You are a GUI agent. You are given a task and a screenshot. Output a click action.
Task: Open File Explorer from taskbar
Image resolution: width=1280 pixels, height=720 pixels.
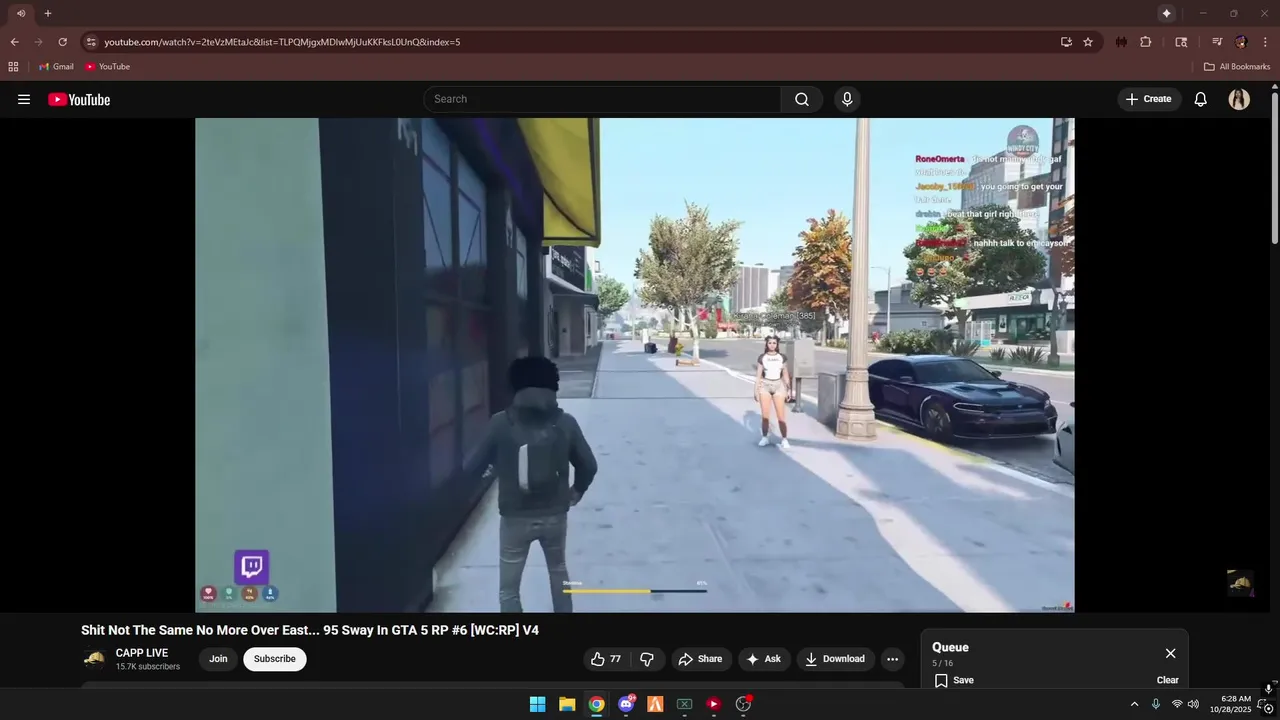point(567,704)
